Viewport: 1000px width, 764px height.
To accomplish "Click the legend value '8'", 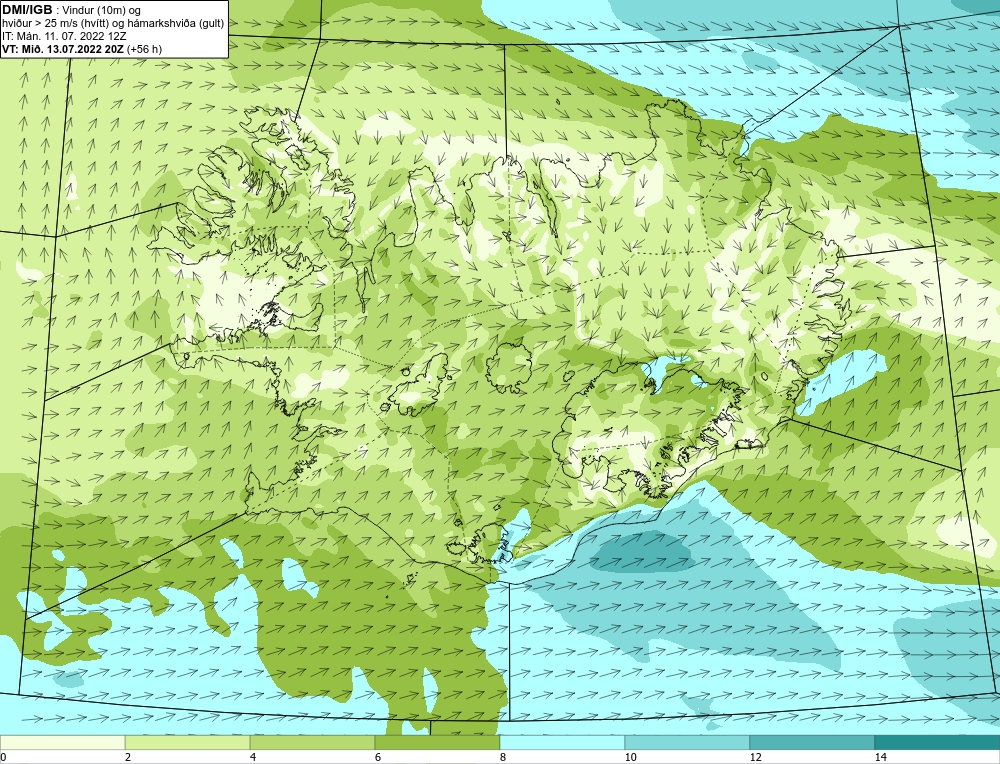I will [x=503, y=757].
